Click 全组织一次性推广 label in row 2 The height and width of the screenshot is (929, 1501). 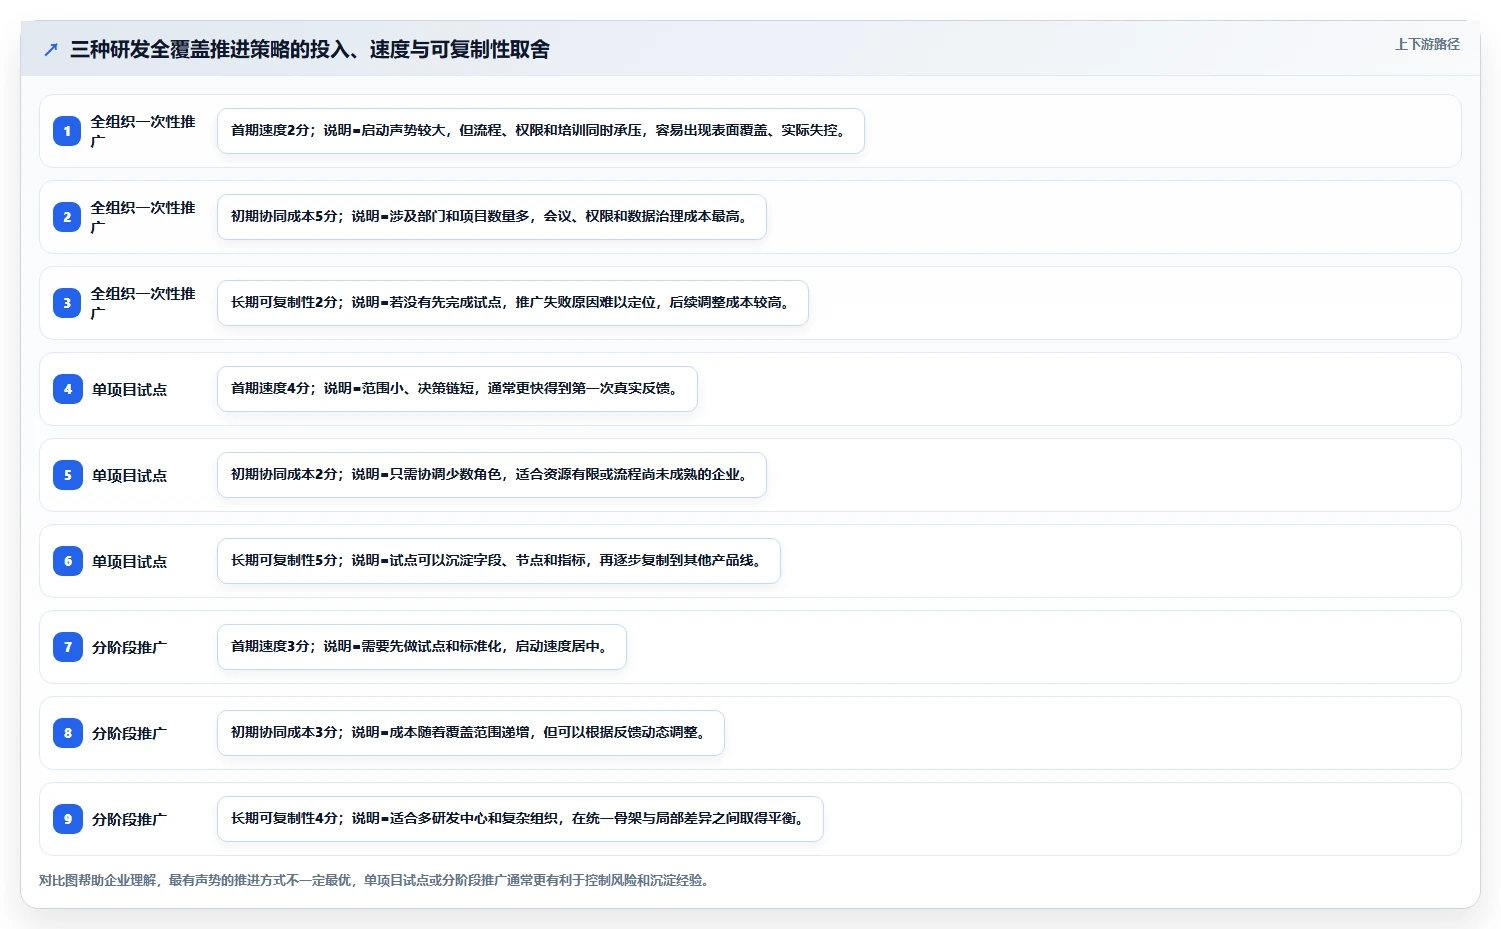(143, 217)
